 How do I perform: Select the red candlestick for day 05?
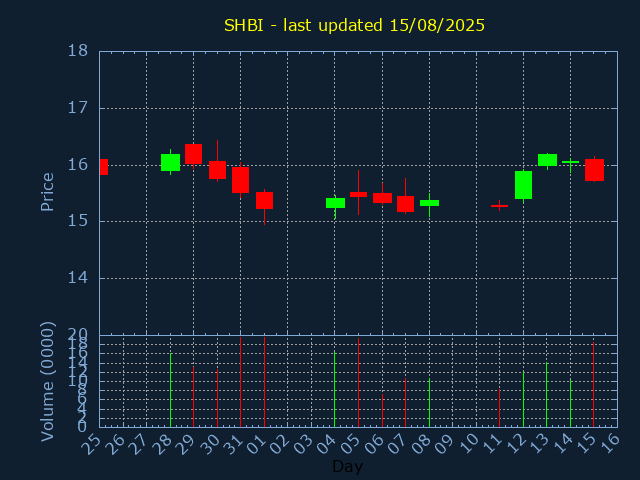(x=358, y=194)
